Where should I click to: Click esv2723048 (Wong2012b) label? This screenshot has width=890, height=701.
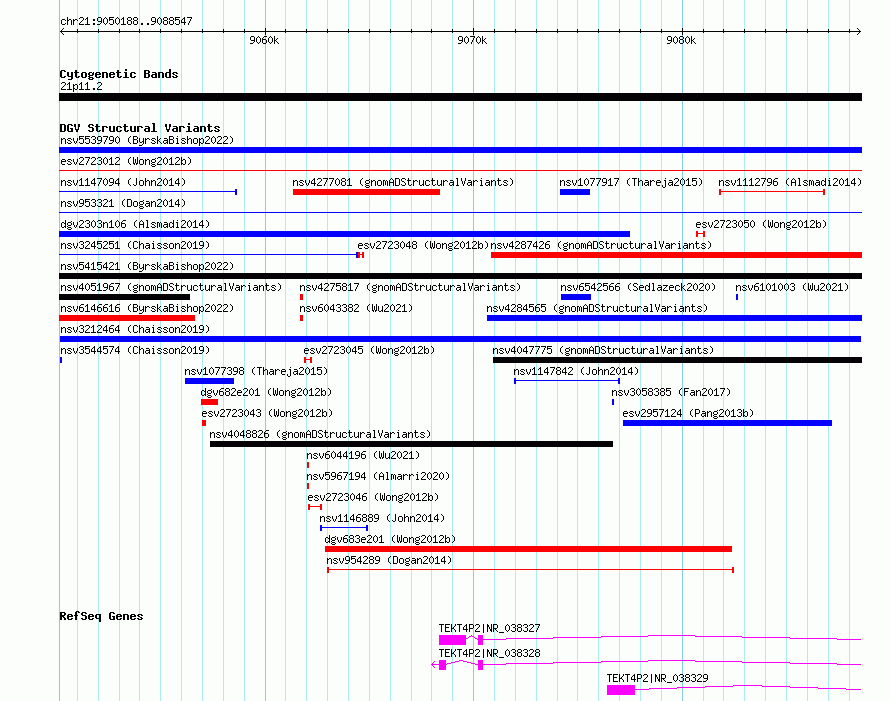pos(423,245)
